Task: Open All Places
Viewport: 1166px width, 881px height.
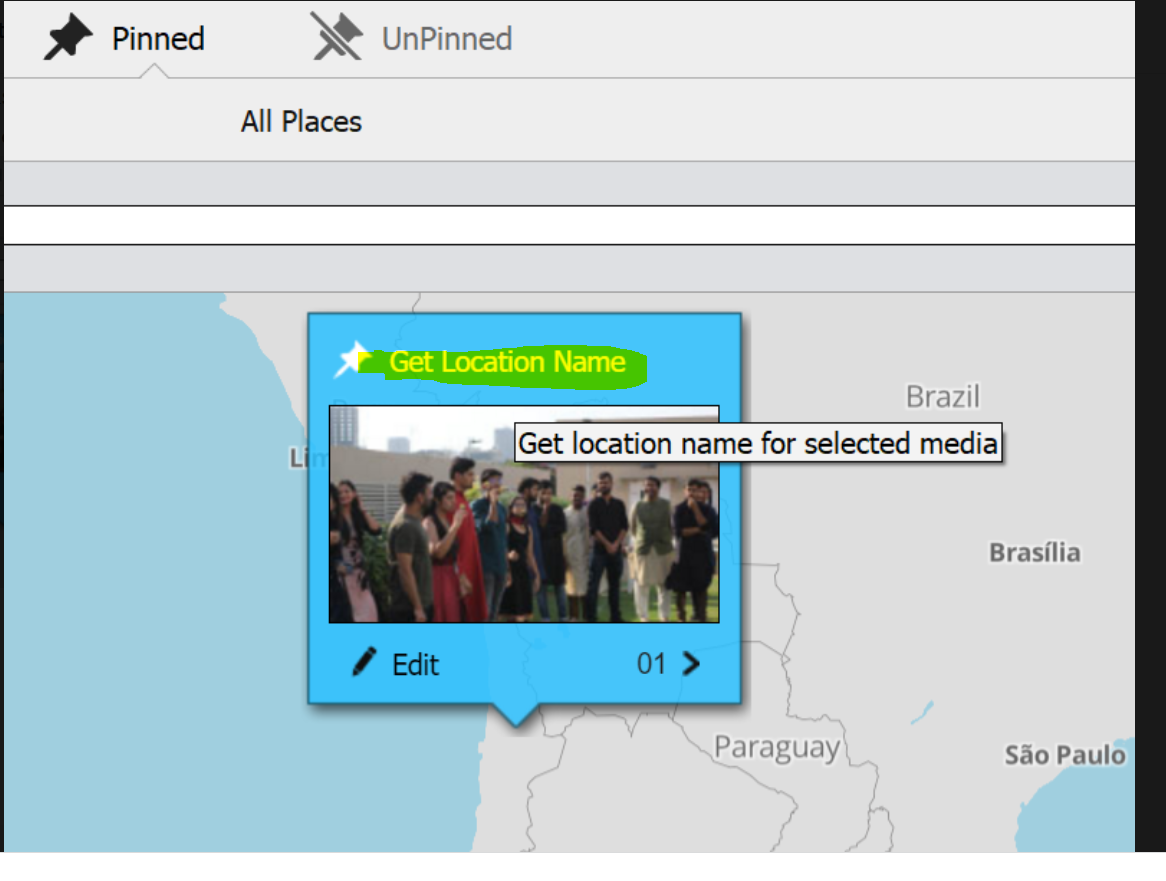Action: coord(300,121)
